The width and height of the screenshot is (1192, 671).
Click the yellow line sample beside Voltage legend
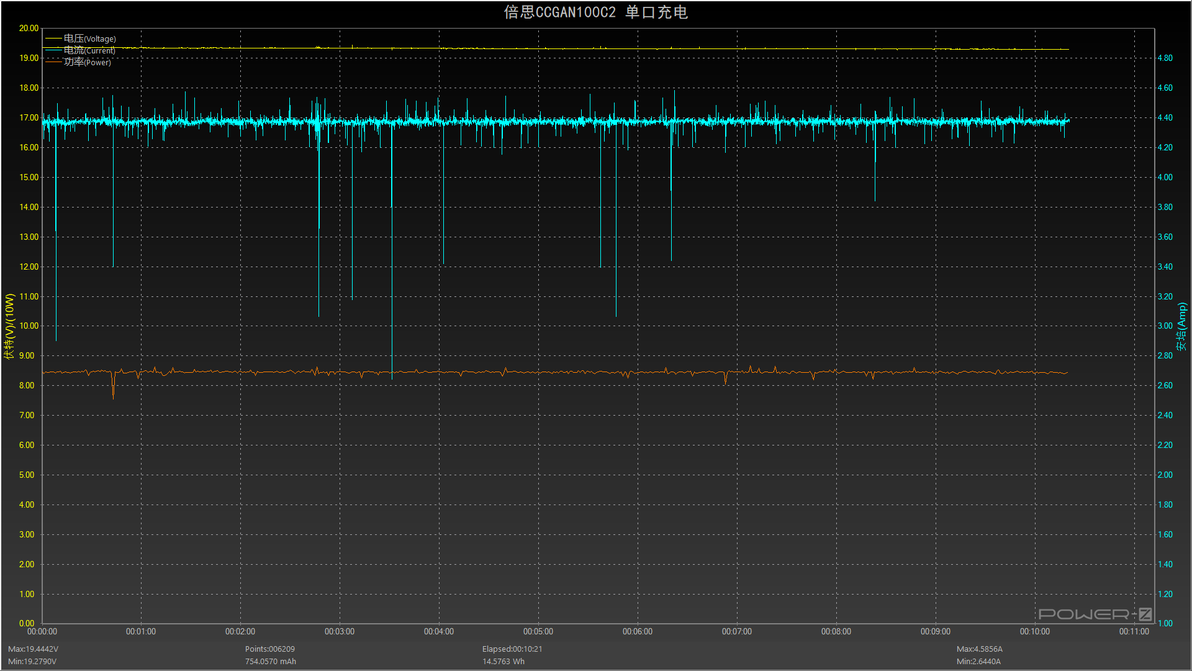[53, 38]
